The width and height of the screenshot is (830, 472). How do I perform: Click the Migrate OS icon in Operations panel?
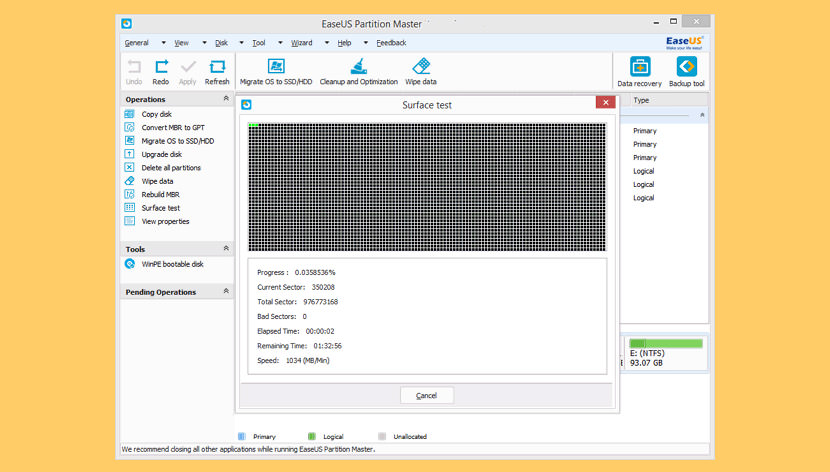130,141
